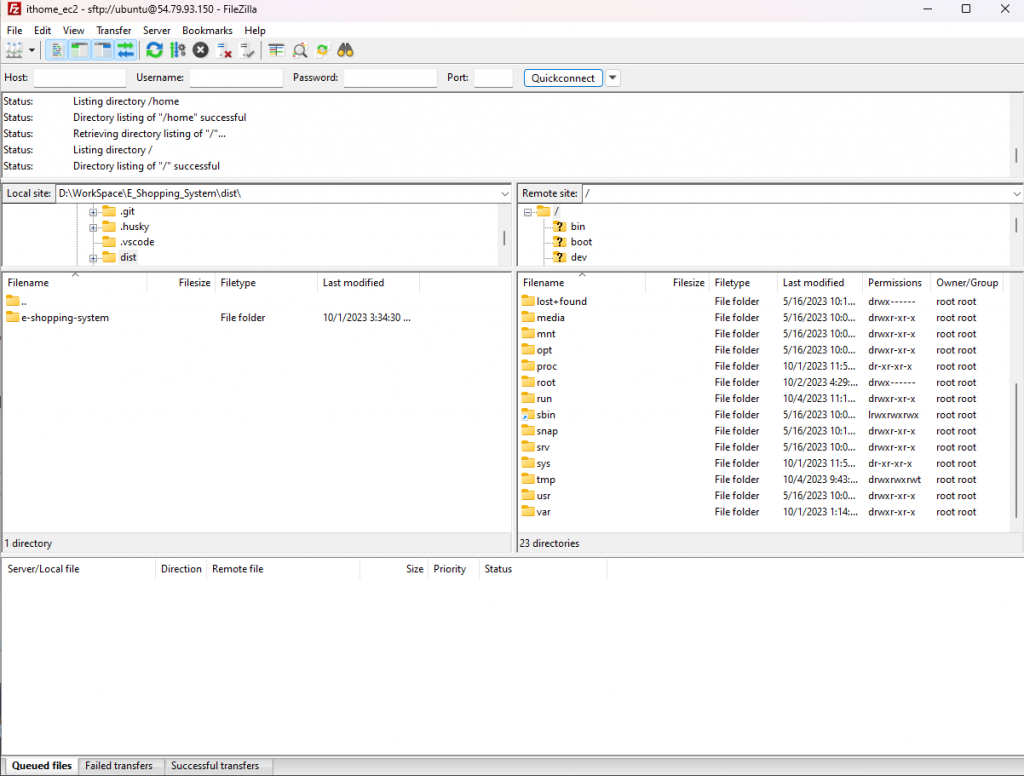Open the Site Manager dropdown arrow

coord(31,50)
